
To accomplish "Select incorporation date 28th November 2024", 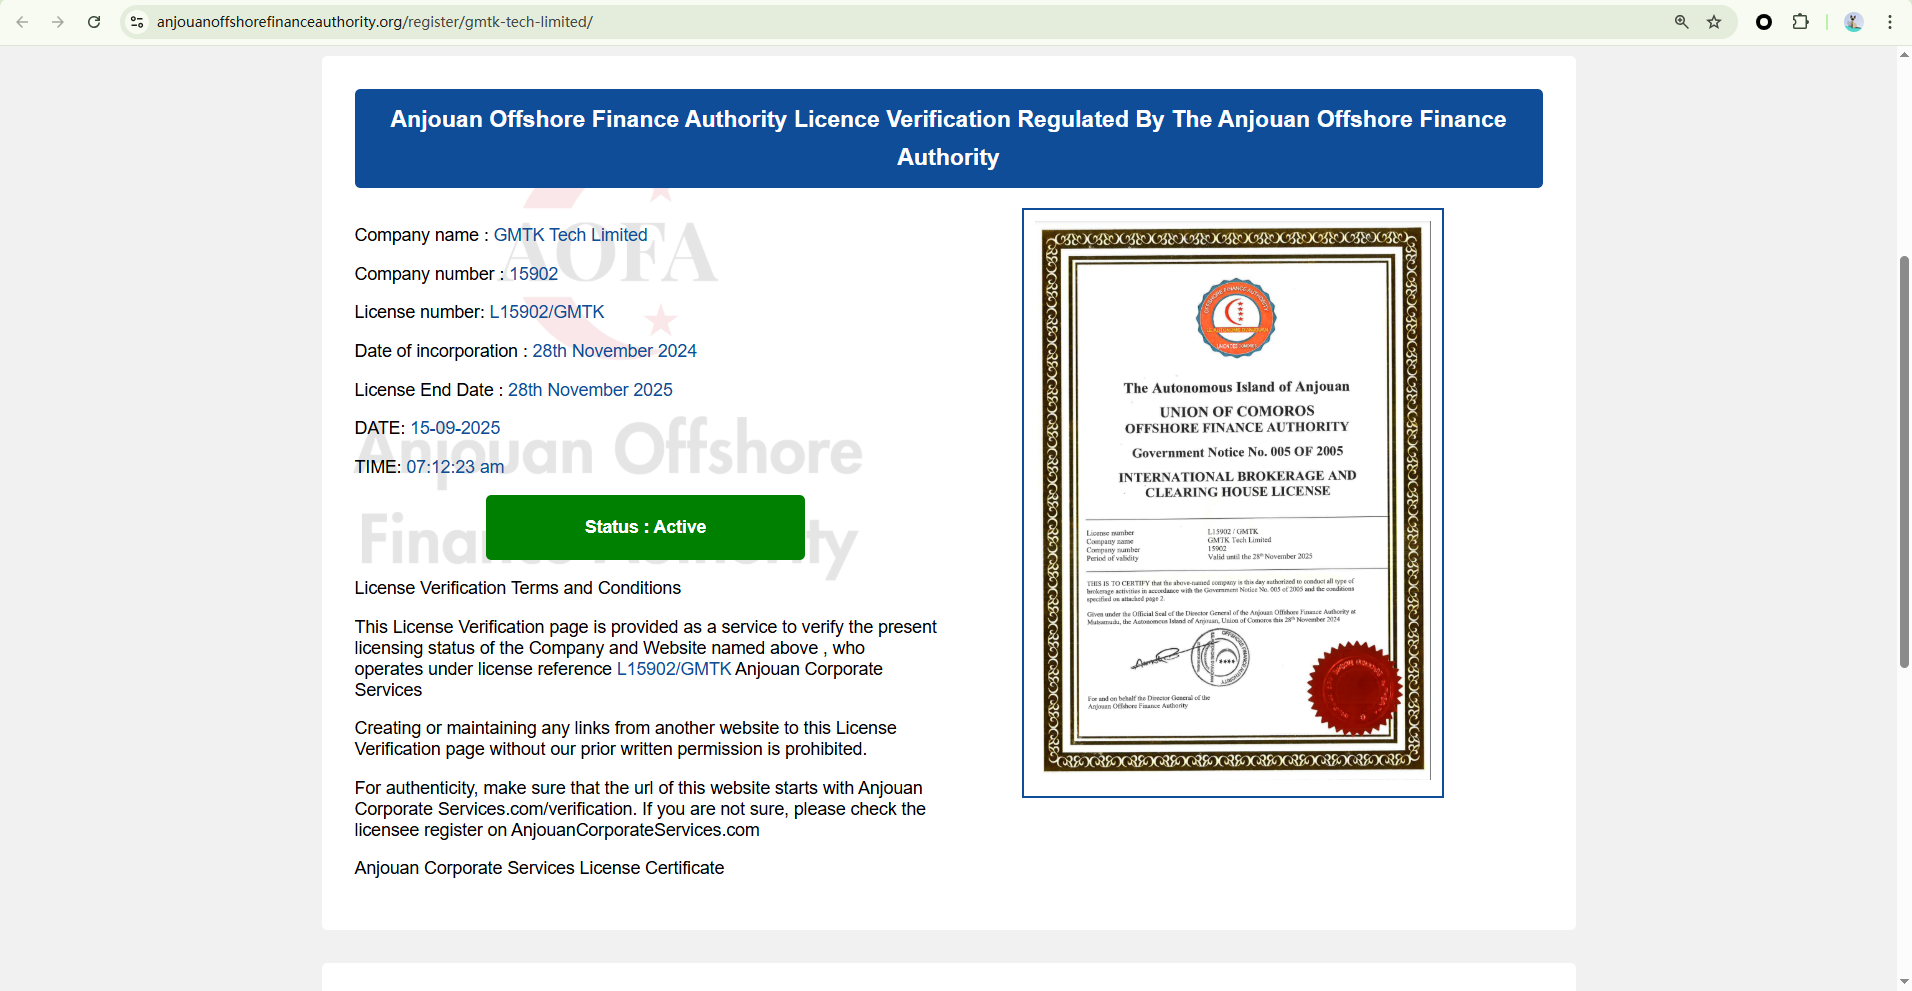I will point(614,351).
